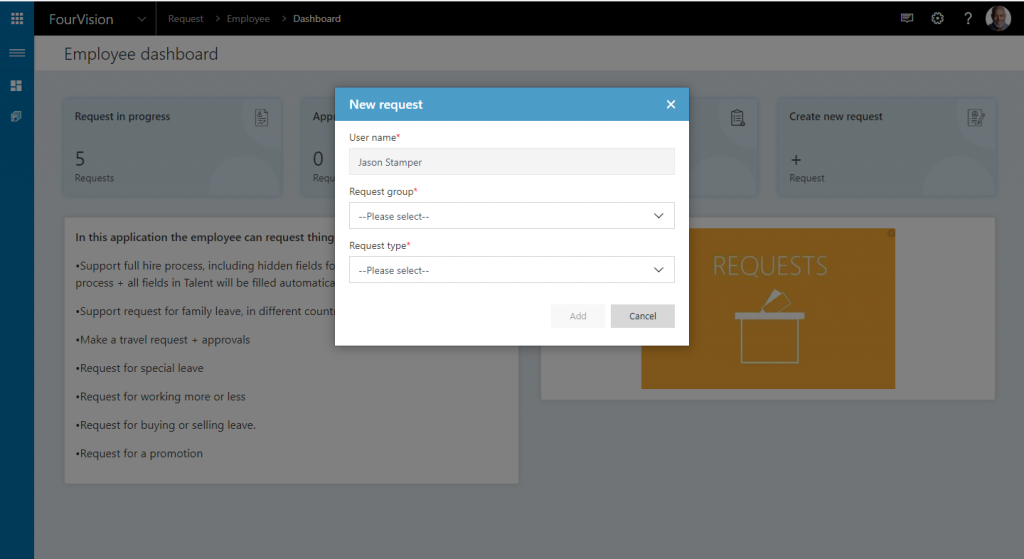Viewport: 1024px width, 559px height.
Task: Open the requests list sidebar icon
Action: 16,116
